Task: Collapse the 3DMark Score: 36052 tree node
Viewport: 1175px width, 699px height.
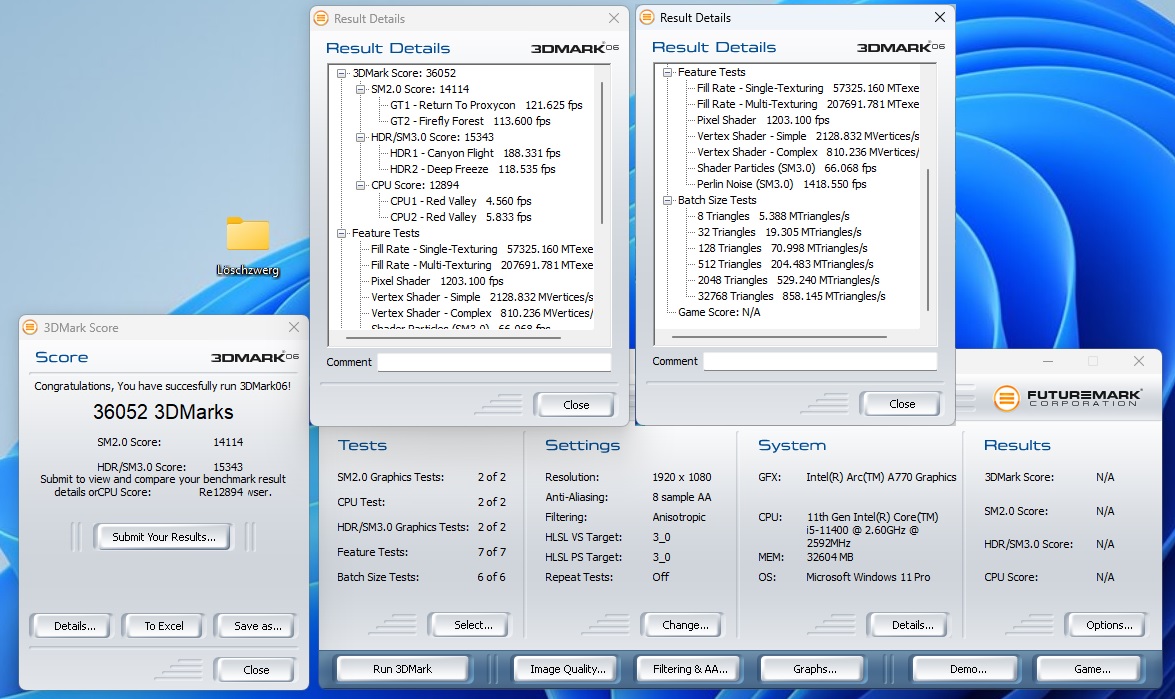Action: tap(342, 73)
